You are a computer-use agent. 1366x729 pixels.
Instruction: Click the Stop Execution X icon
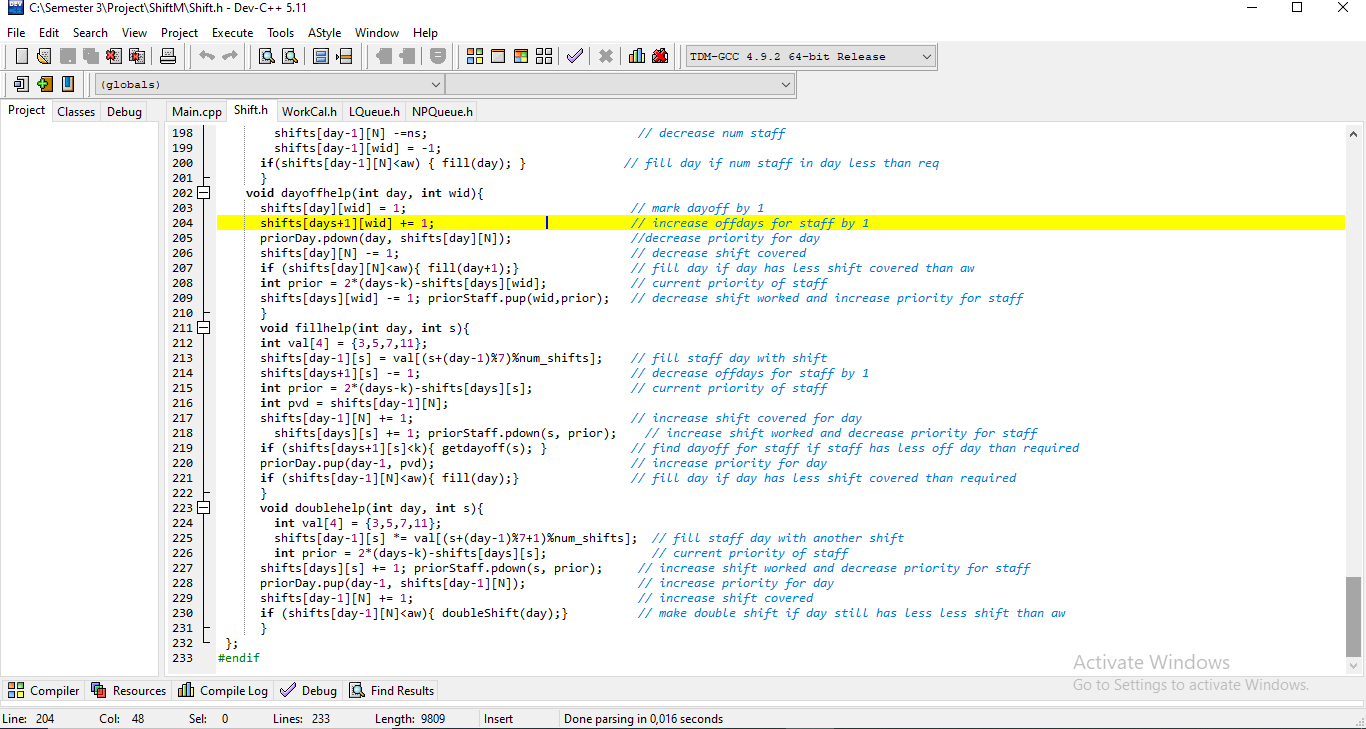pos(606,57)
